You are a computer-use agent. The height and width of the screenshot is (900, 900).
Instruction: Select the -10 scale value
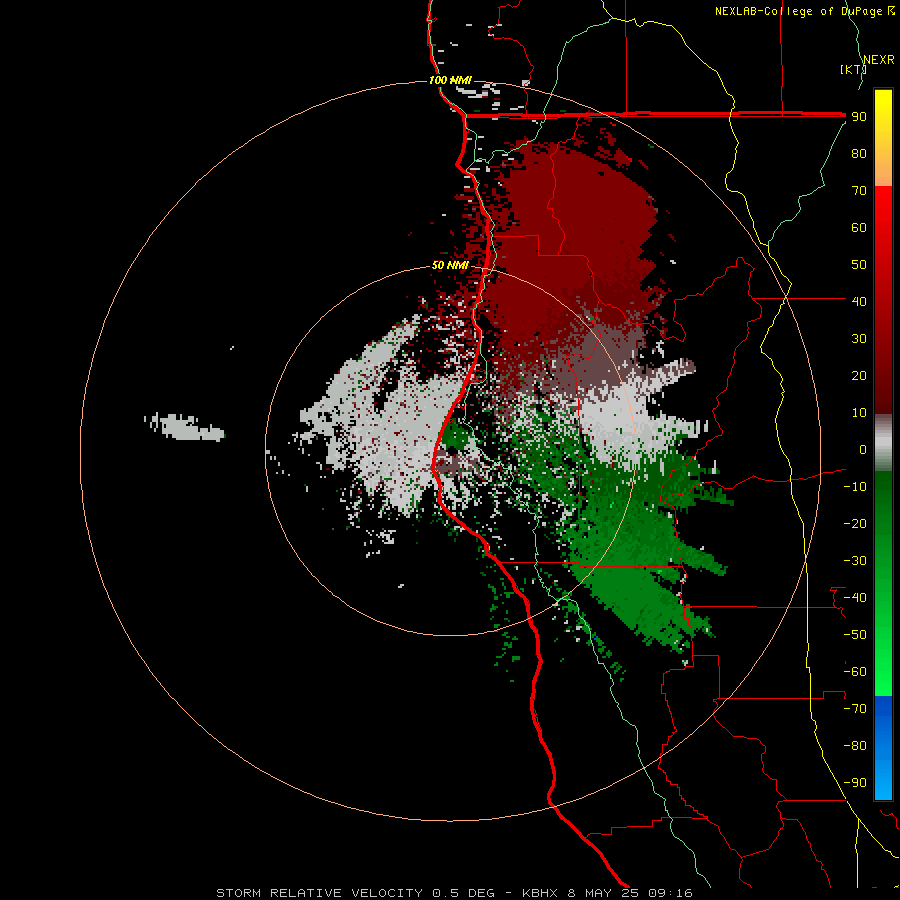pyautogui.click(x=855, y=487)
